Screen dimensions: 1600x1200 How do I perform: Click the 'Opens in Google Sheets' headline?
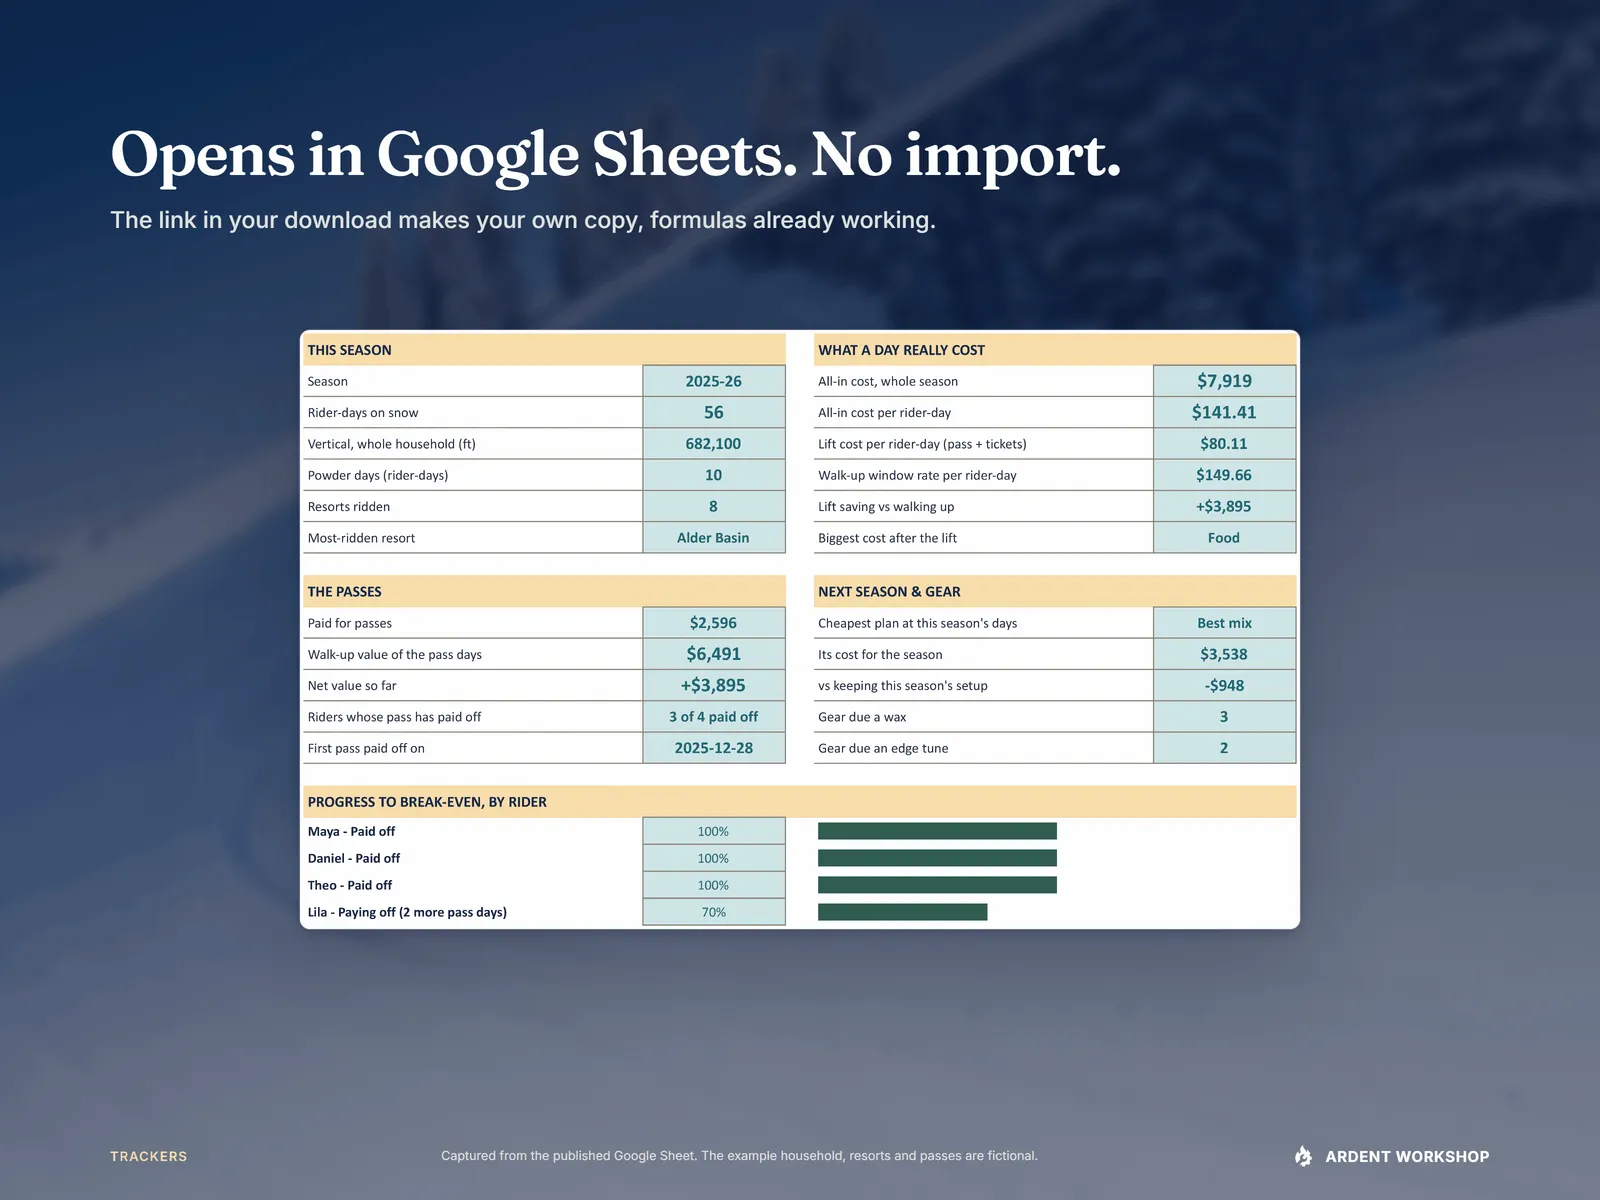(x=616, y=156)
